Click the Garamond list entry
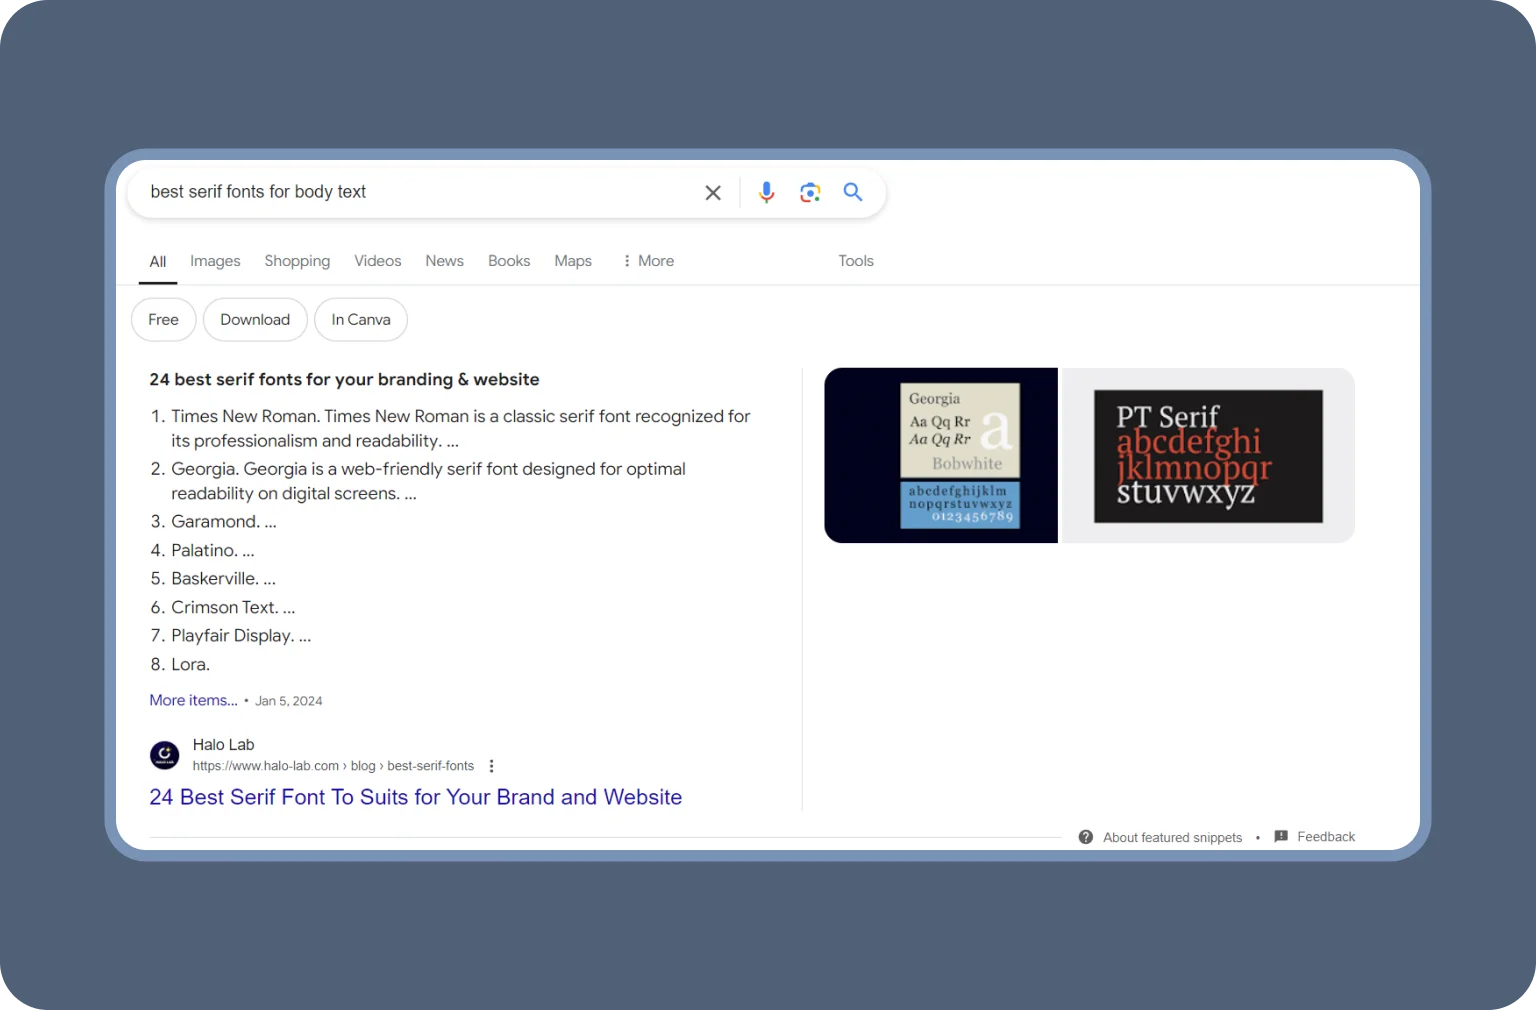The height and width of the screenshot is (1010, 1536). point(223,522)
